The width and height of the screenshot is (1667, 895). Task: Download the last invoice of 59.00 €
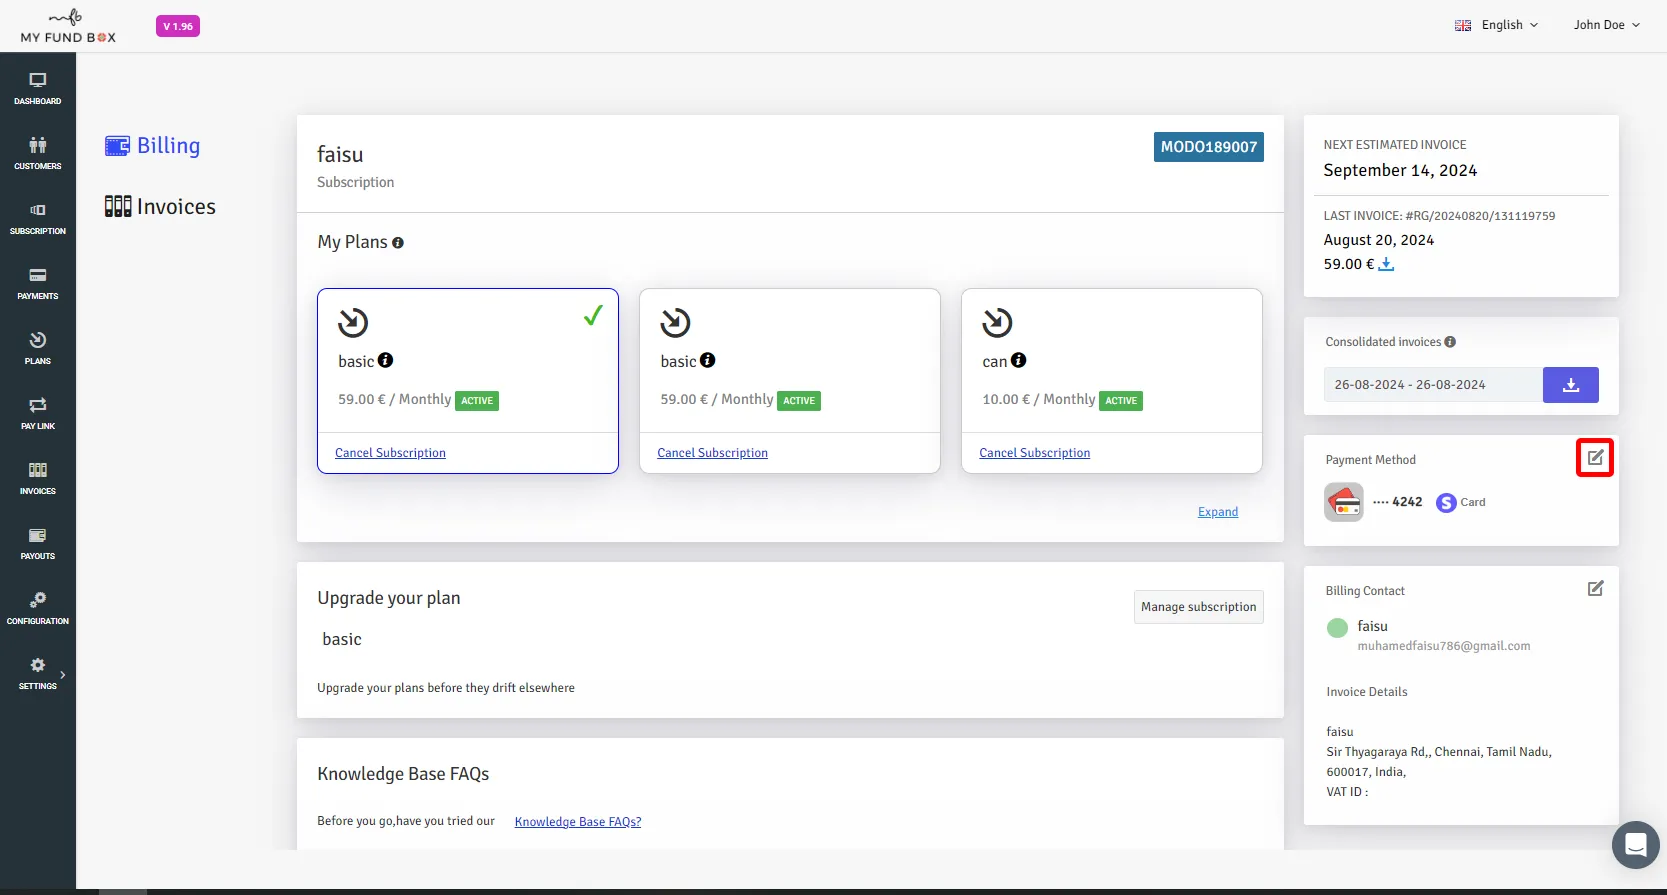tap(1386, 264)
